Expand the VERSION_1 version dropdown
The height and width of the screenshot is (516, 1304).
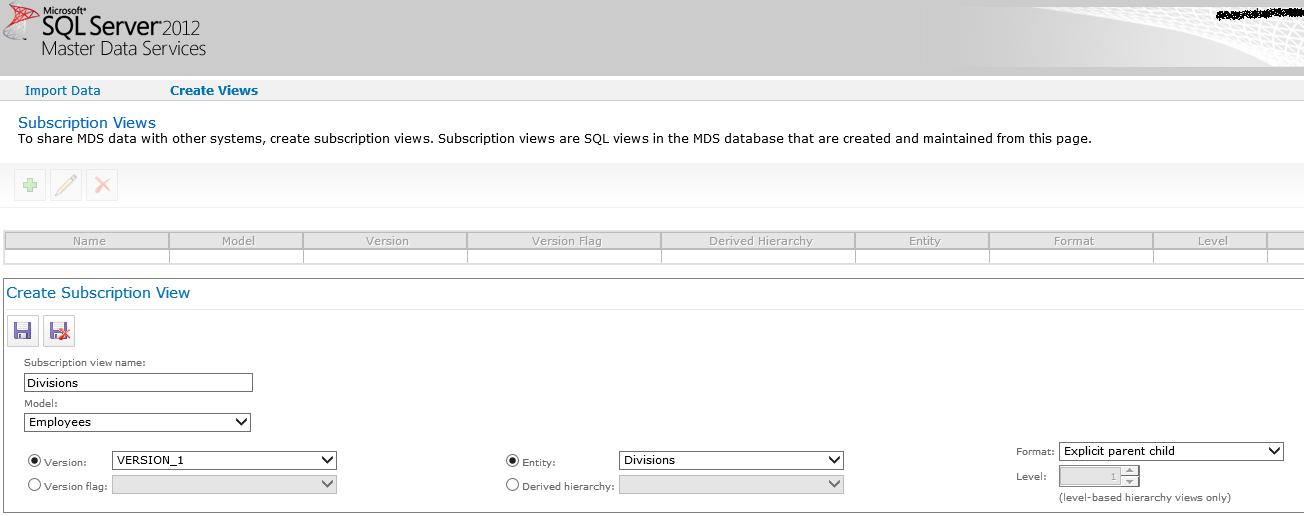(x=225, y=460)
